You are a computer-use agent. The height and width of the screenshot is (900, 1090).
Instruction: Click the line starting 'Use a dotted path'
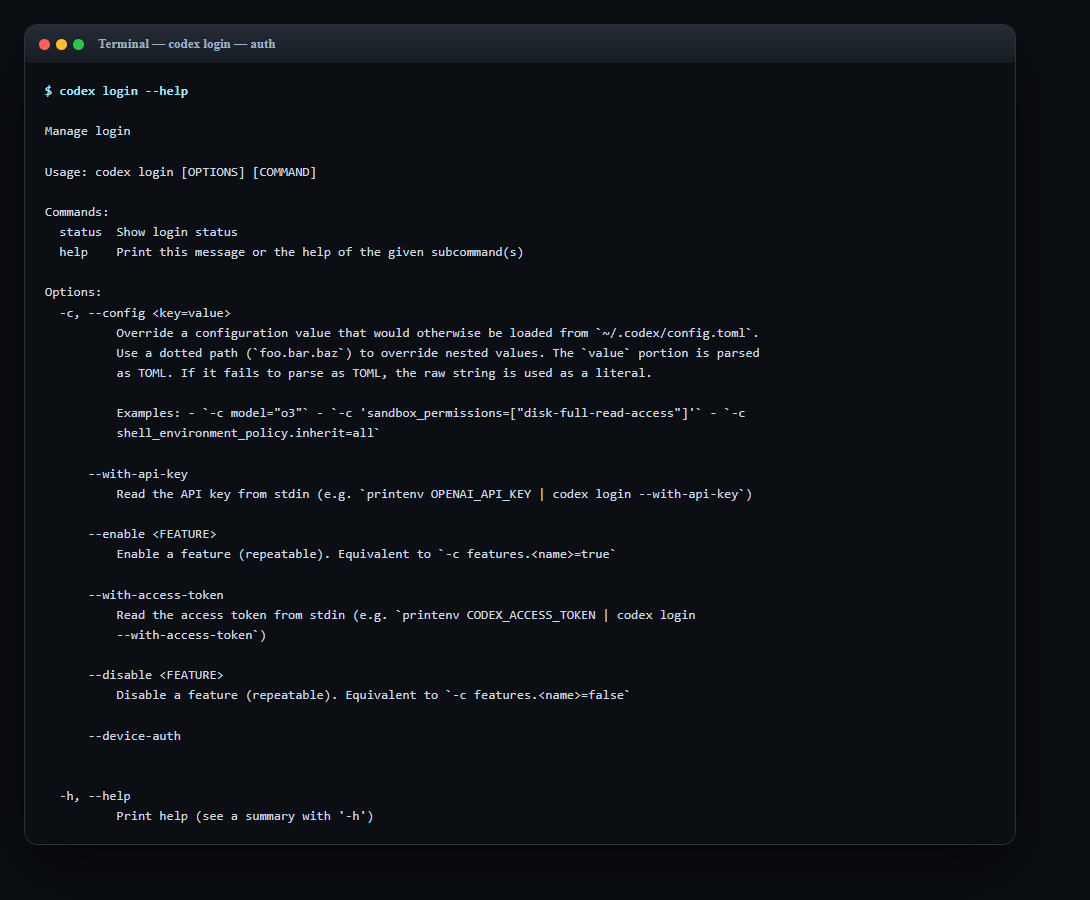click(437, 353)
